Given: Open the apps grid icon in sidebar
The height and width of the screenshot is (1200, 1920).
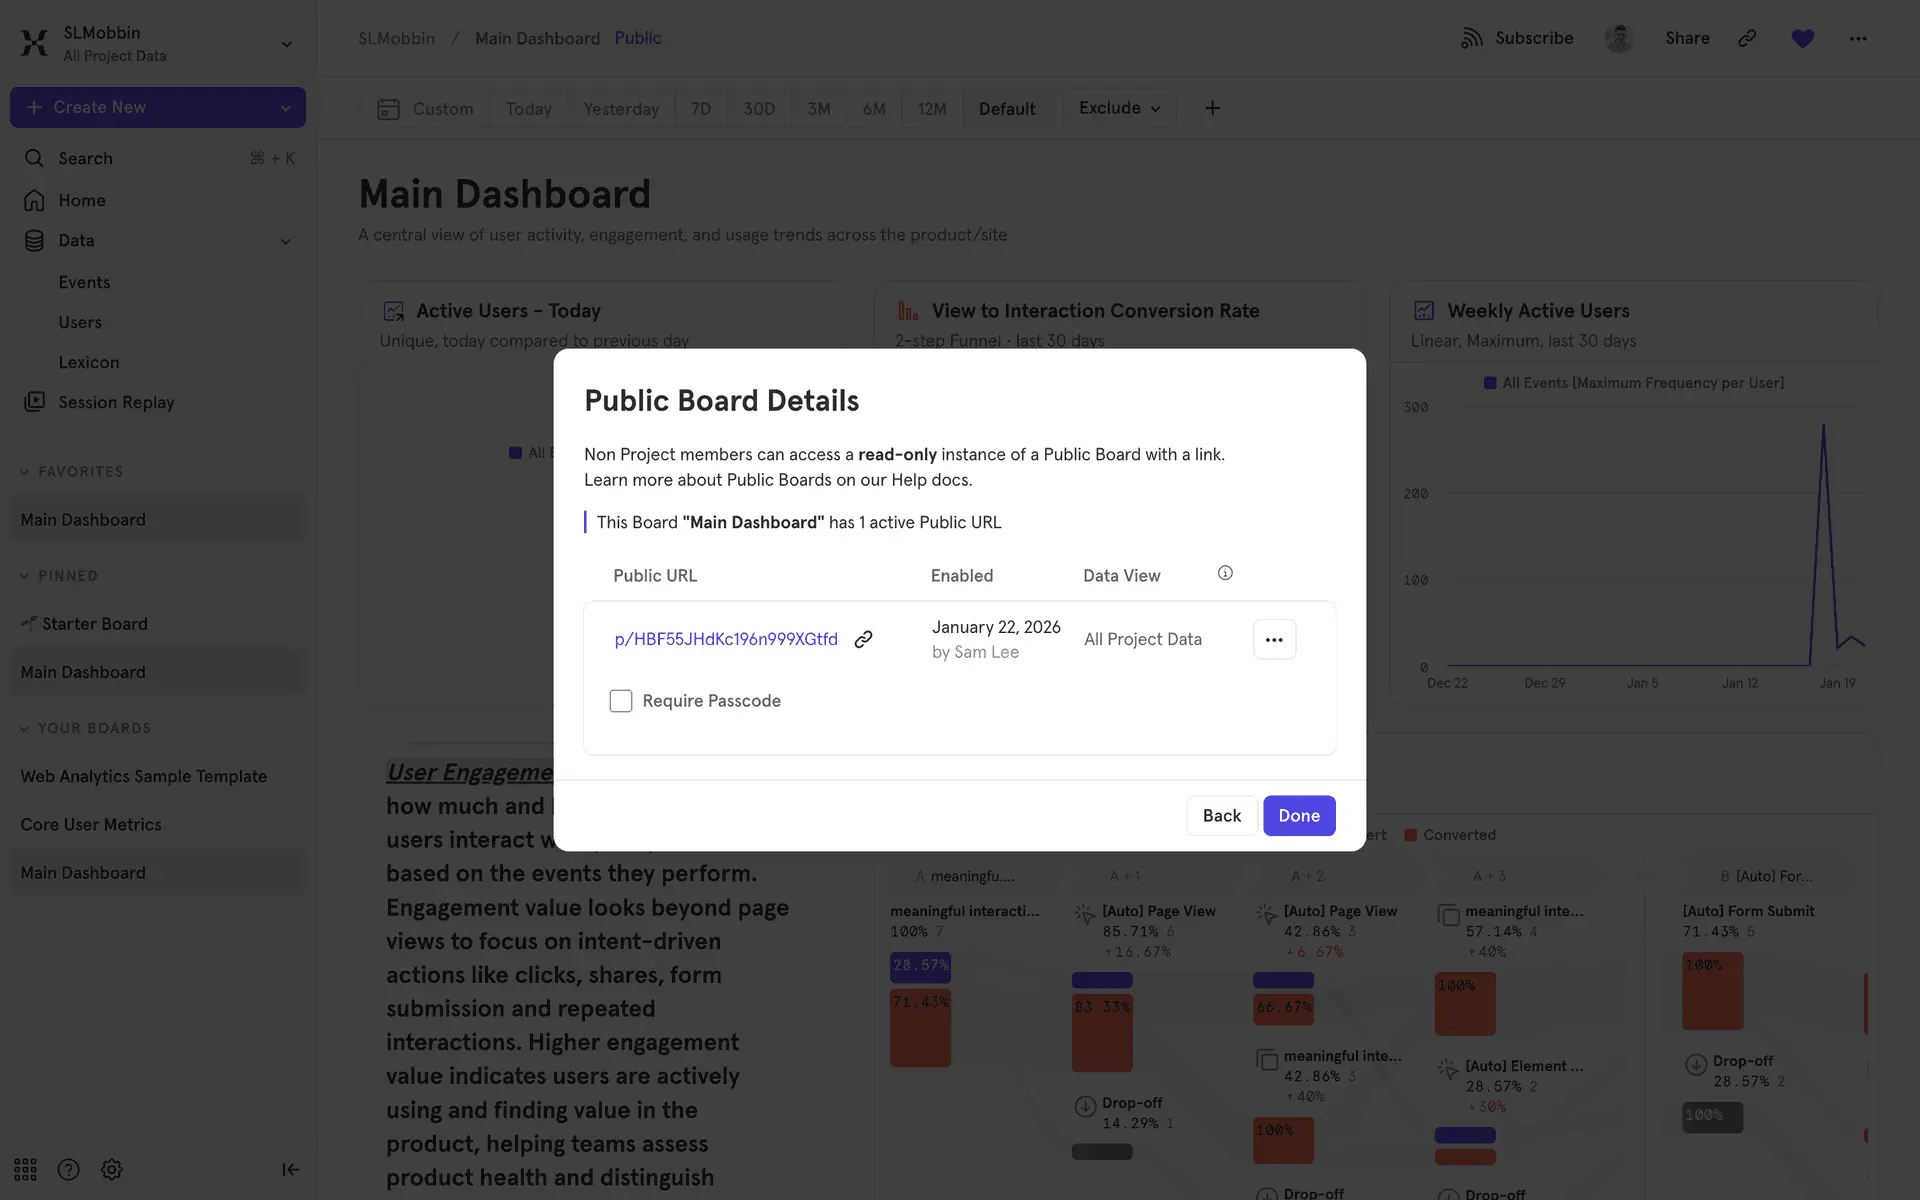Looking at the screenshot, I should [26, 1169].
